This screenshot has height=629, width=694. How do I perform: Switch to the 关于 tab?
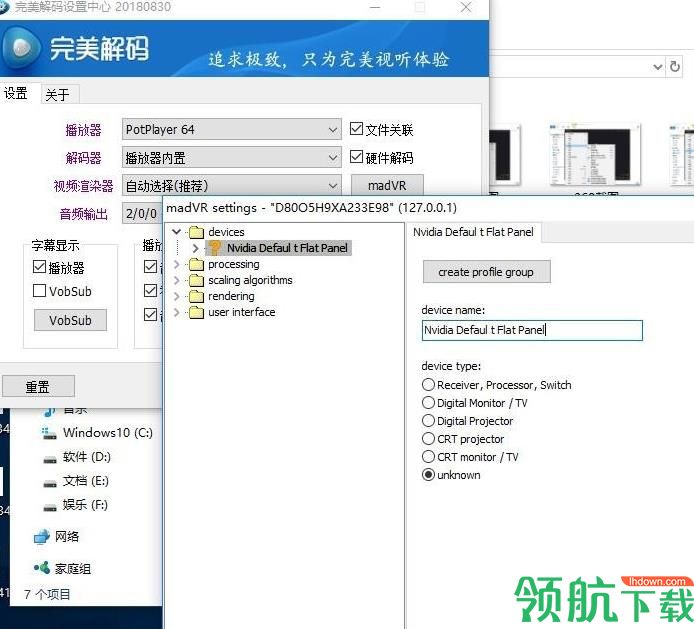58,94
